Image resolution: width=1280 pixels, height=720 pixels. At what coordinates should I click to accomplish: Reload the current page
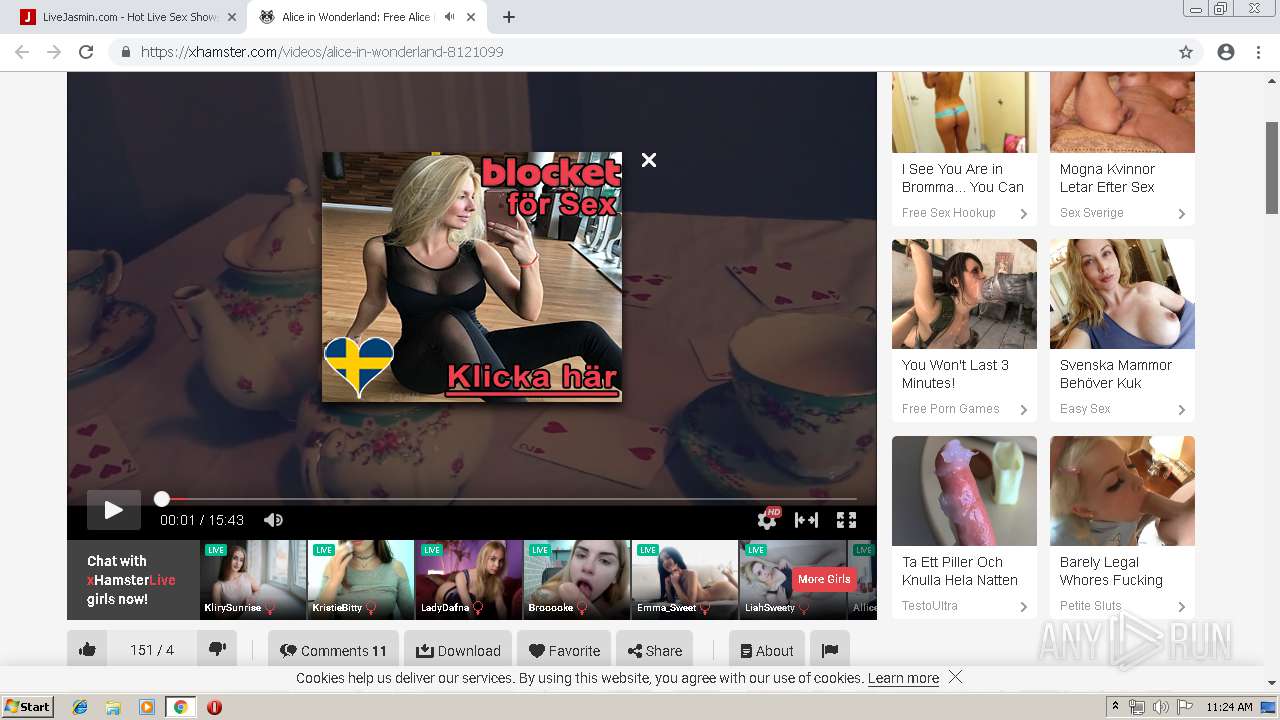click(x=86, y=52)
